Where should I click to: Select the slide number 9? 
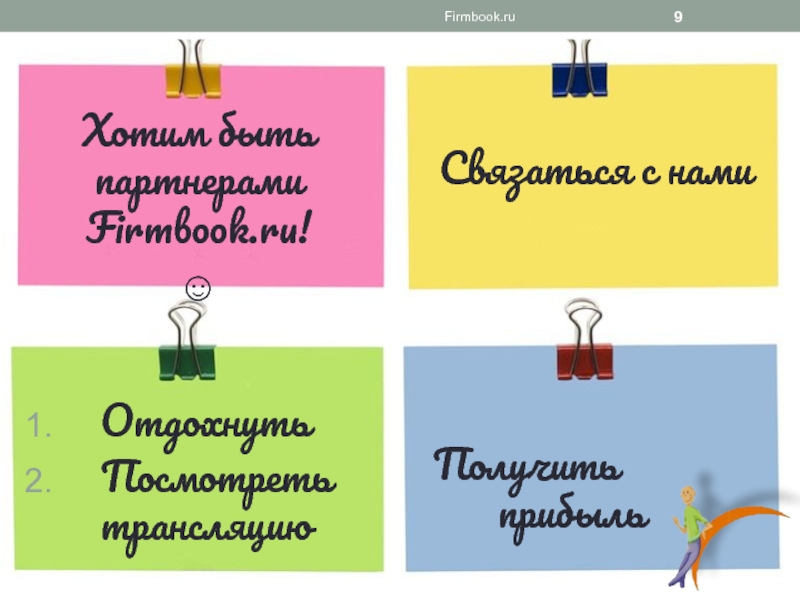pos(678,17)
